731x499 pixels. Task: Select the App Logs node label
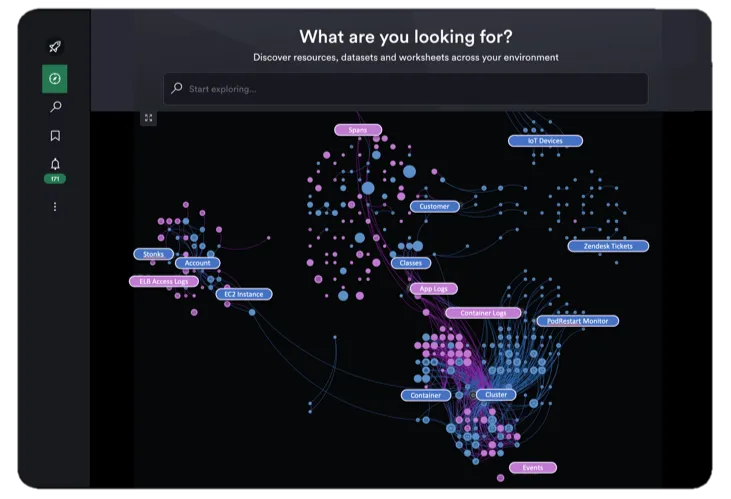click(x=433, y=289)
